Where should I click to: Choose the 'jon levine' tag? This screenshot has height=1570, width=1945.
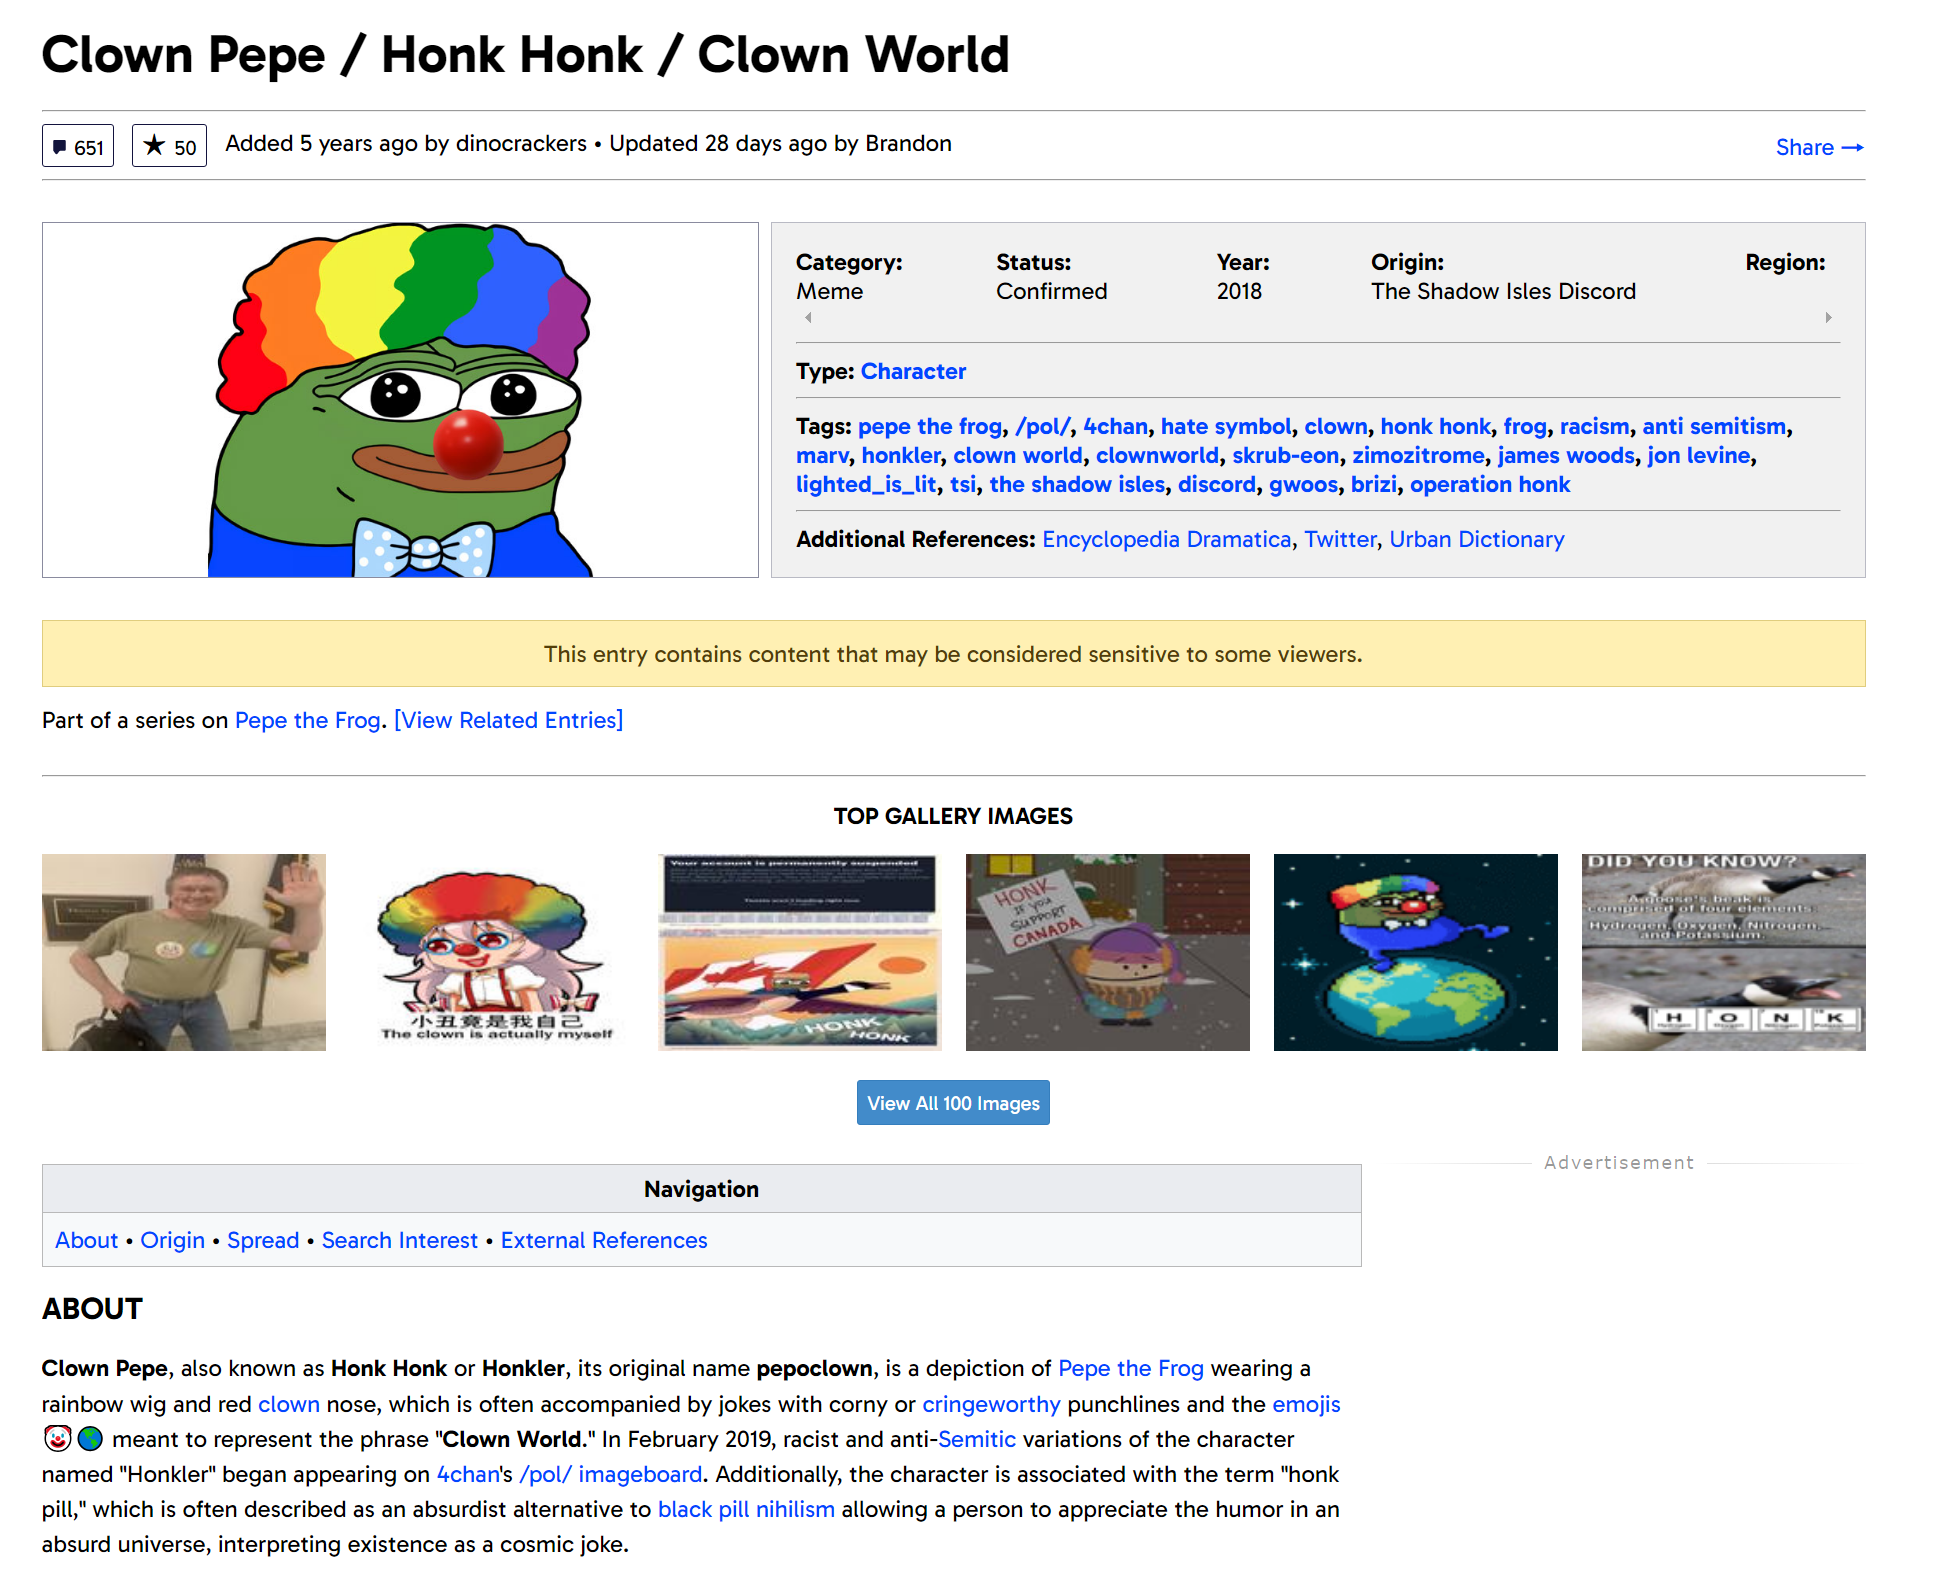[x=1699, y=455]
